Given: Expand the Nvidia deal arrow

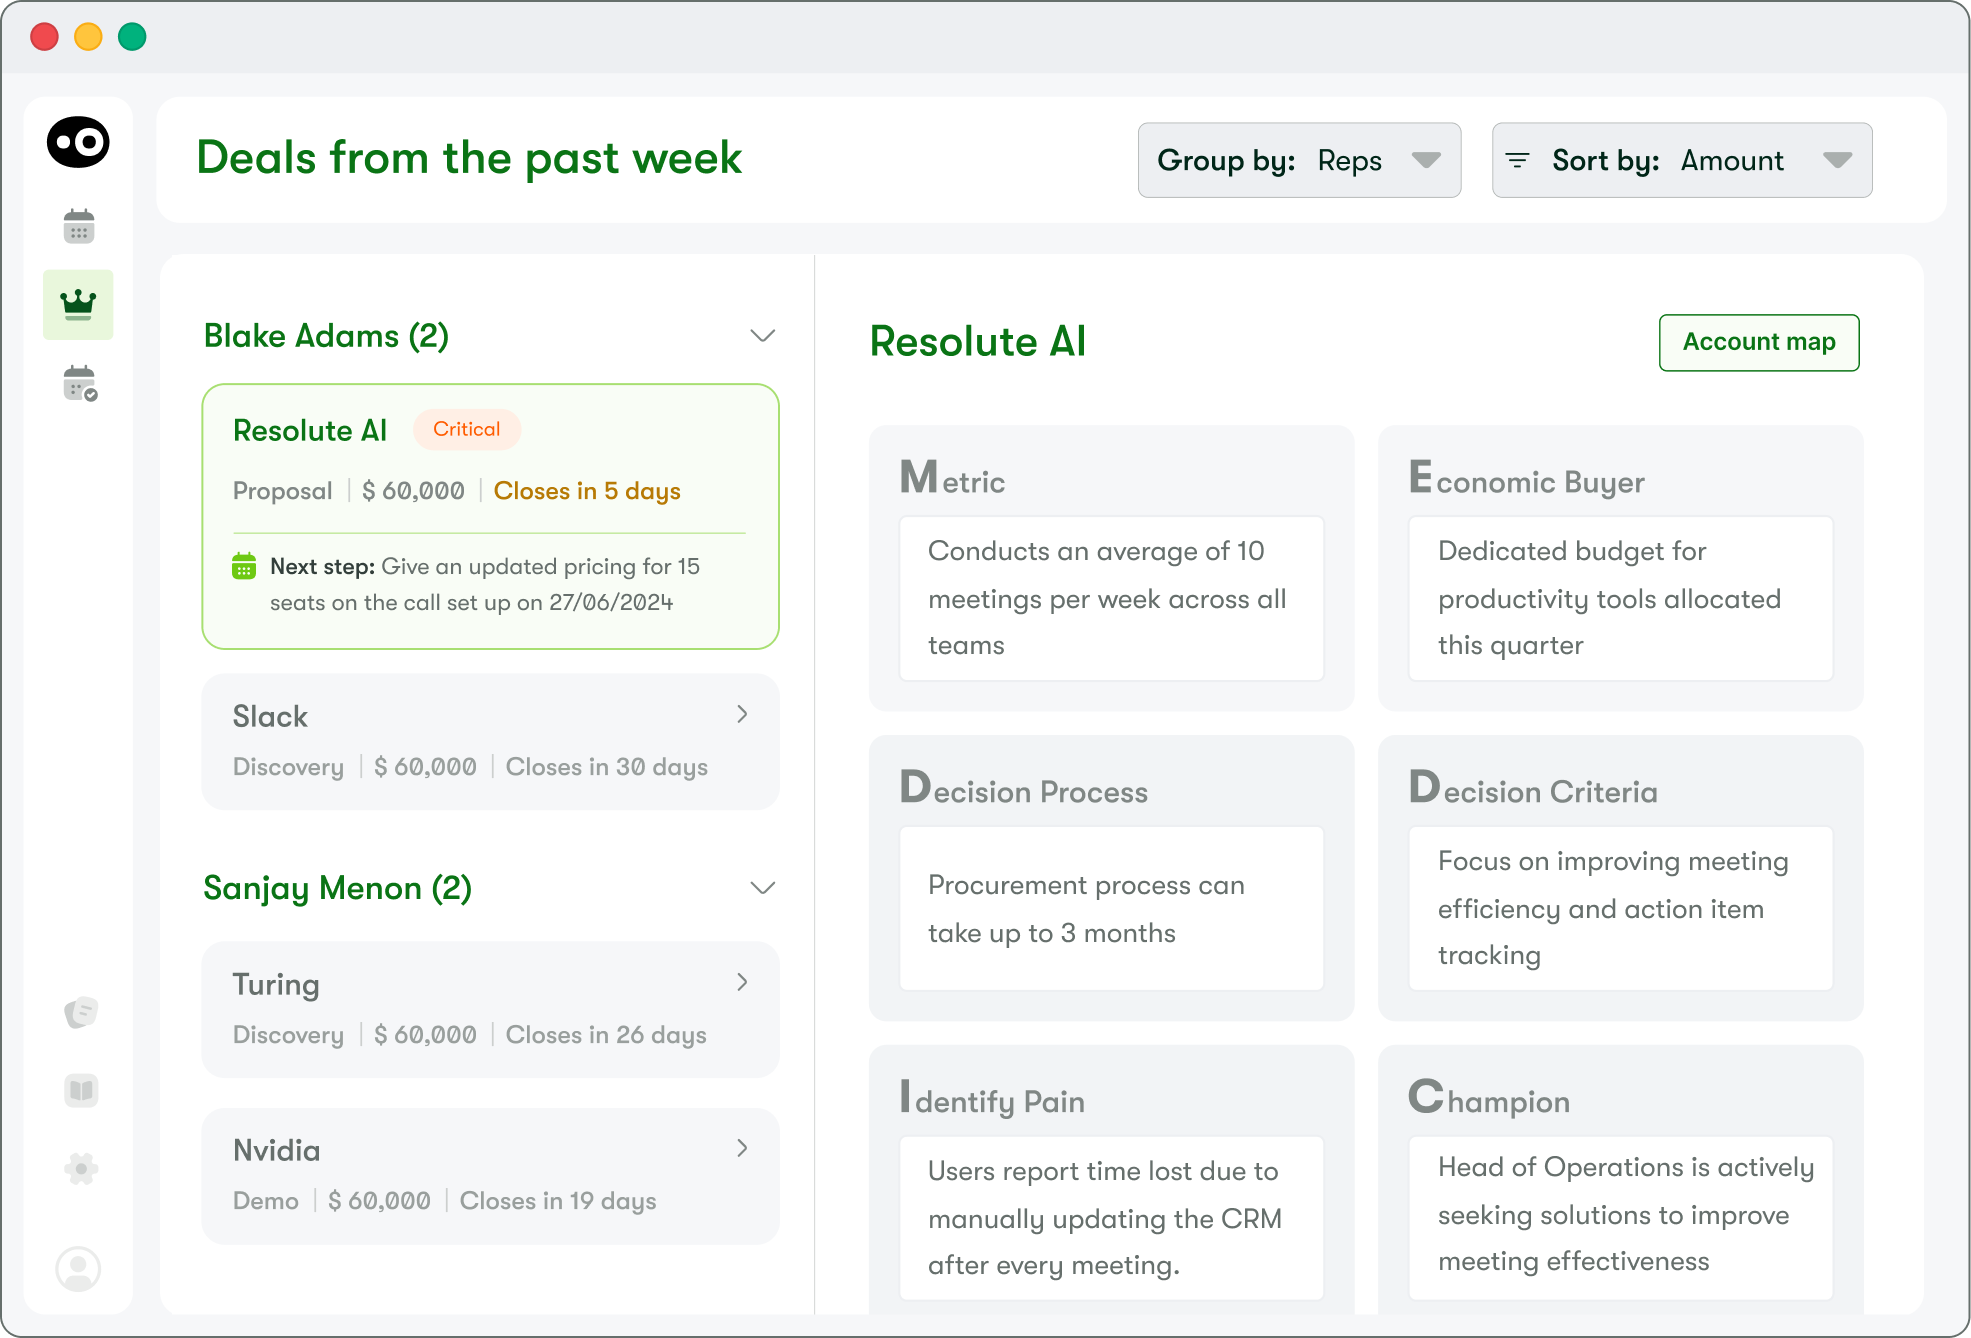Looking at the screenshot, I should [x=742, y=1148].
